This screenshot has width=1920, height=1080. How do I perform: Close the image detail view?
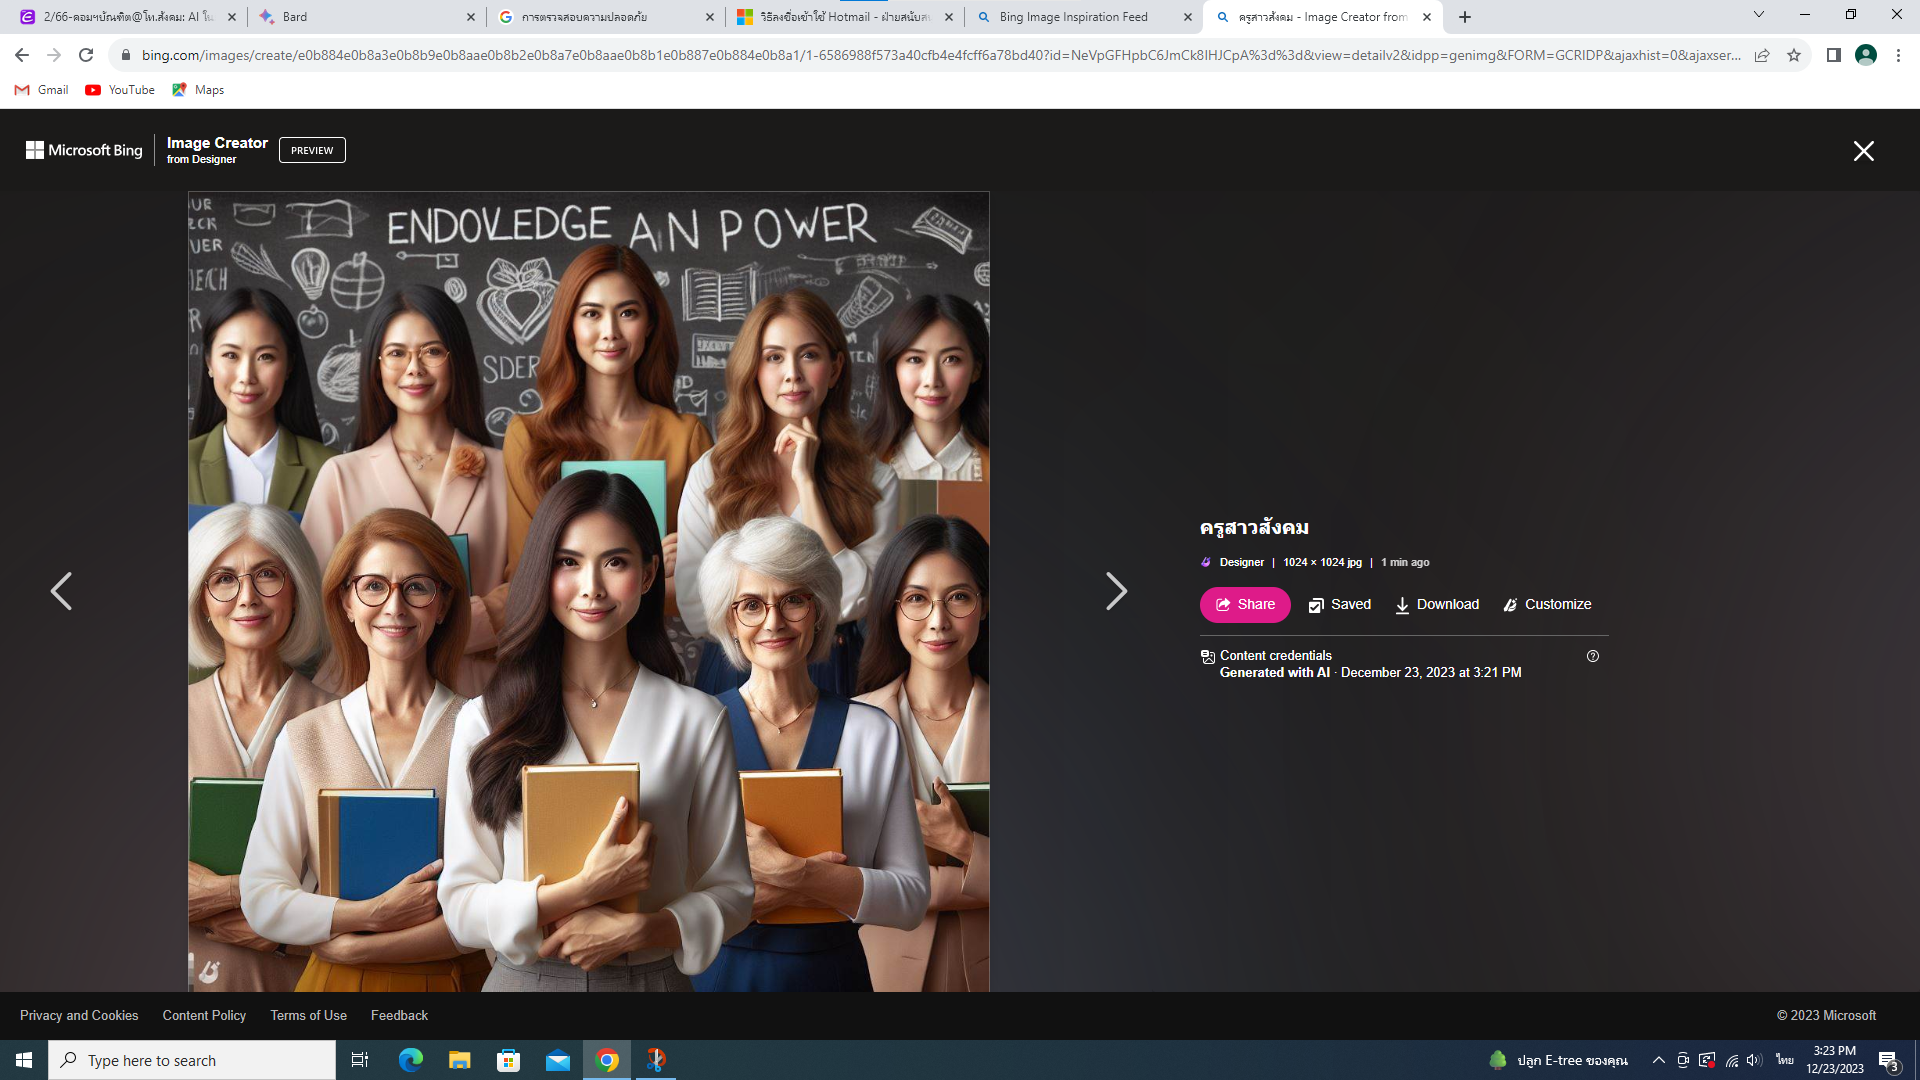pos(1863,151)
